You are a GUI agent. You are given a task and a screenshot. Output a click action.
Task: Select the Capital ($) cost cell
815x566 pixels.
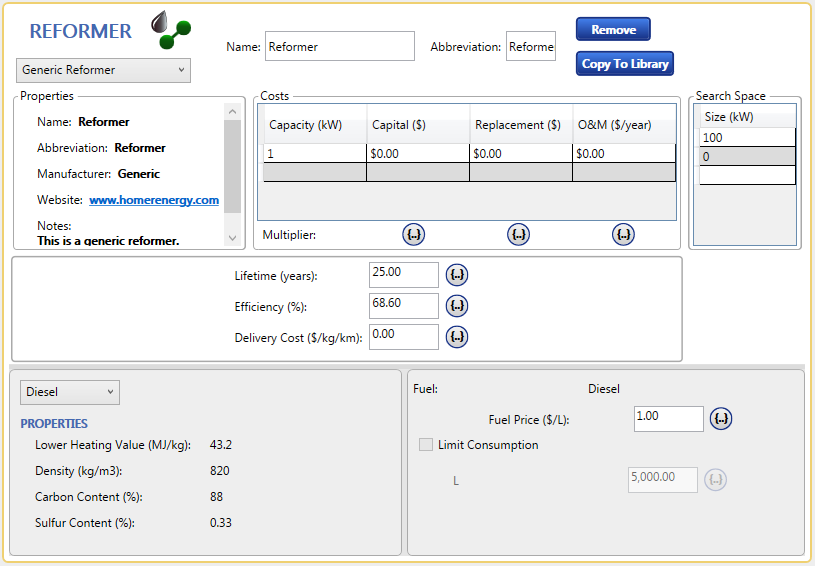coord(417,154)
